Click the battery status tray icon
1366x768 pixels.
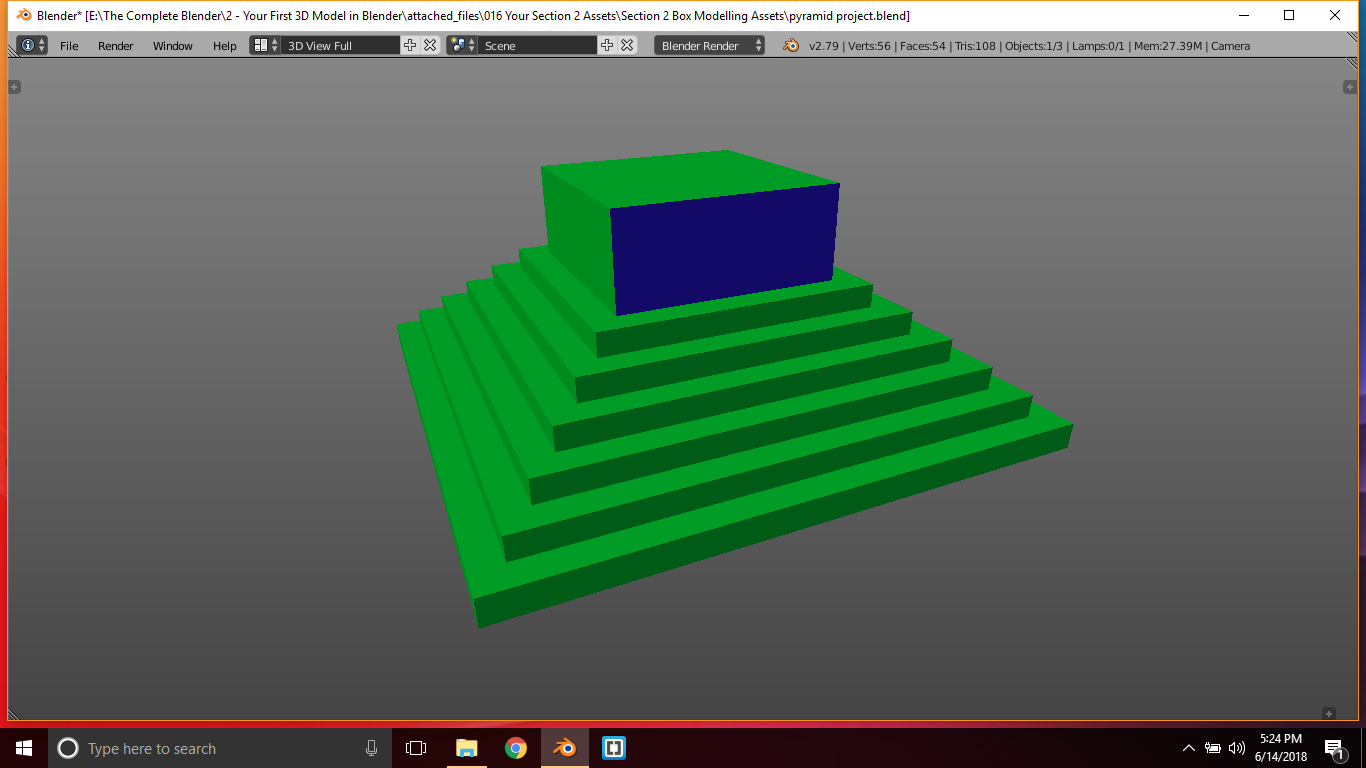pos(1213,748)
